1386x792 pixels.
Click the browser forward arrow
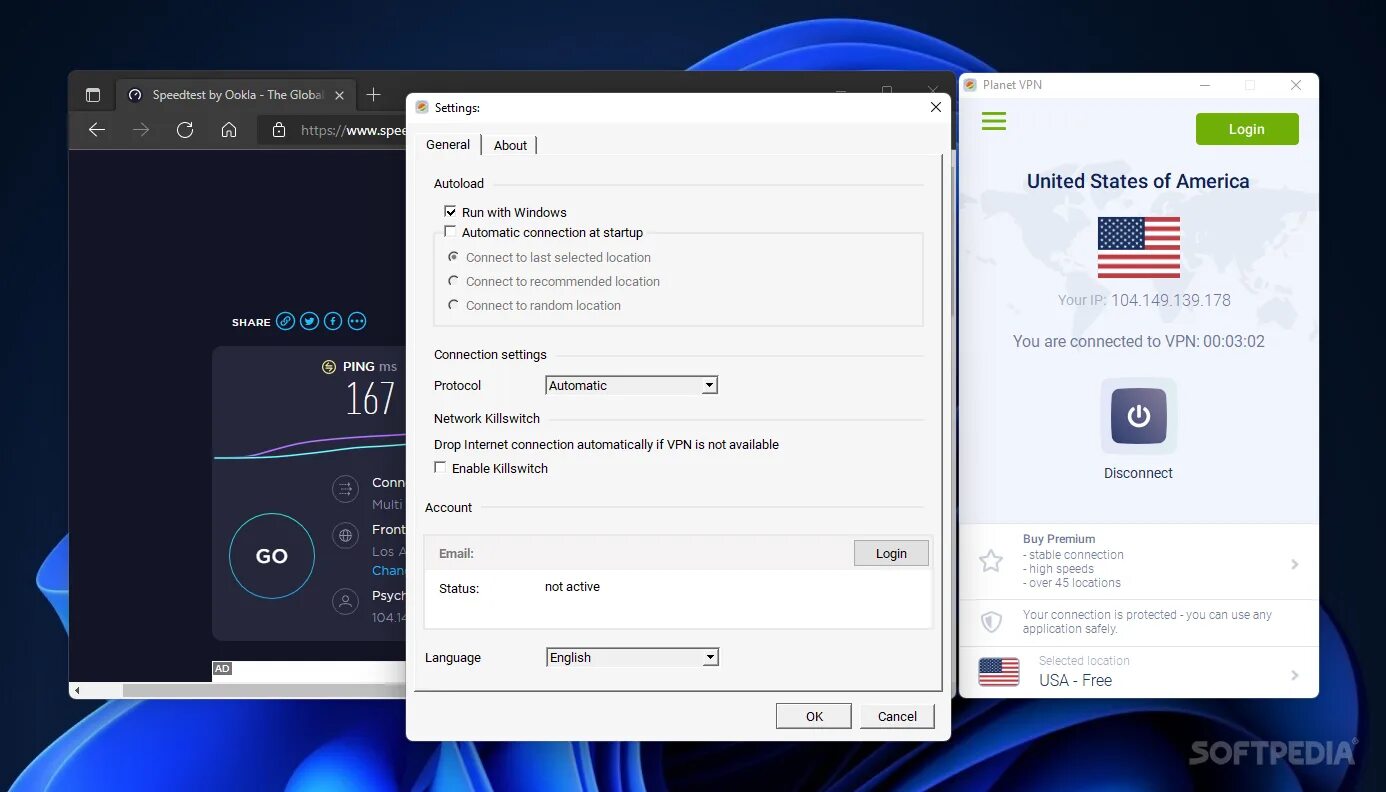point(141,130)
